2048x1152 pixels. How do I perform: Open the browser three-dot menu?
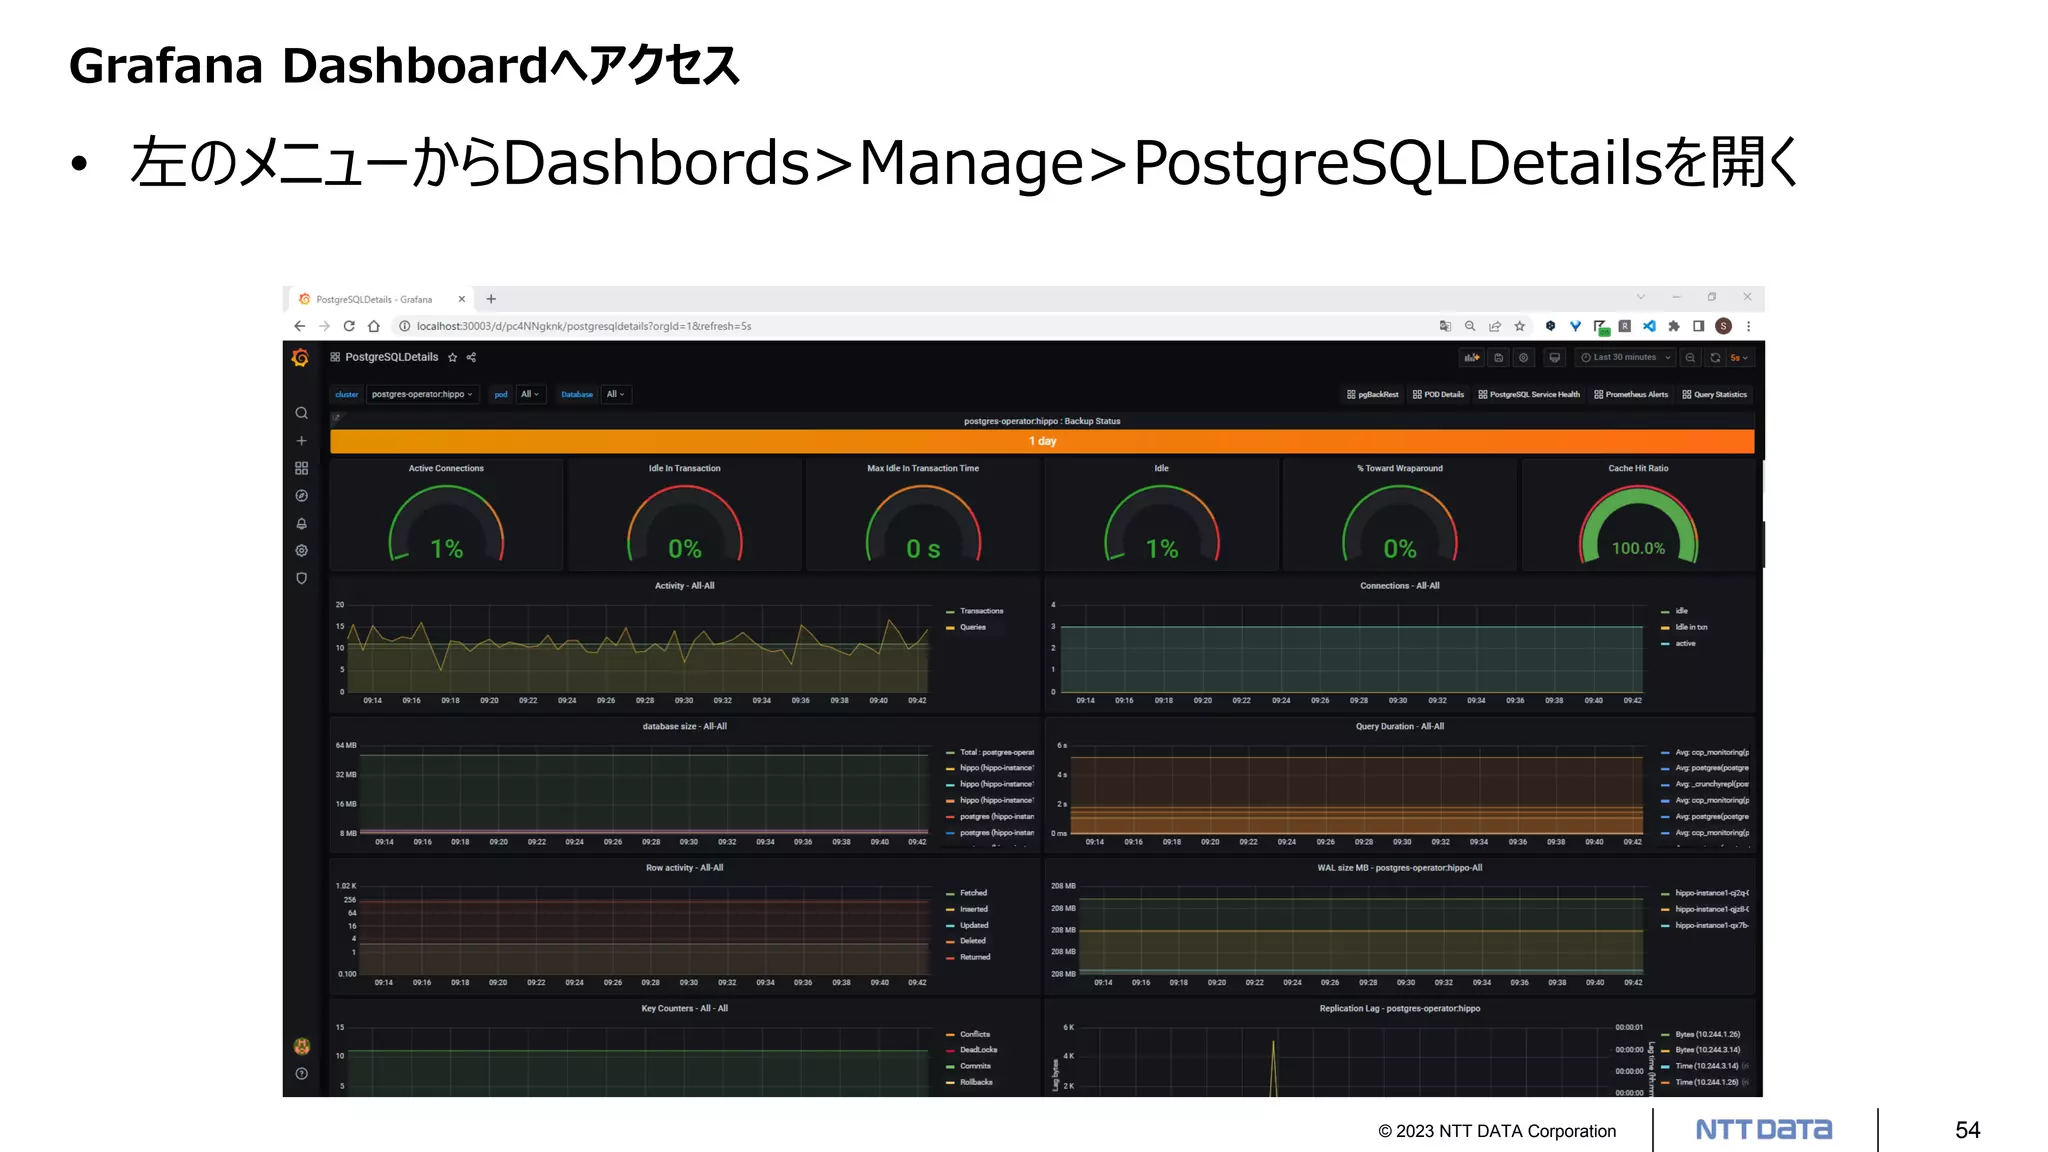1748,326
